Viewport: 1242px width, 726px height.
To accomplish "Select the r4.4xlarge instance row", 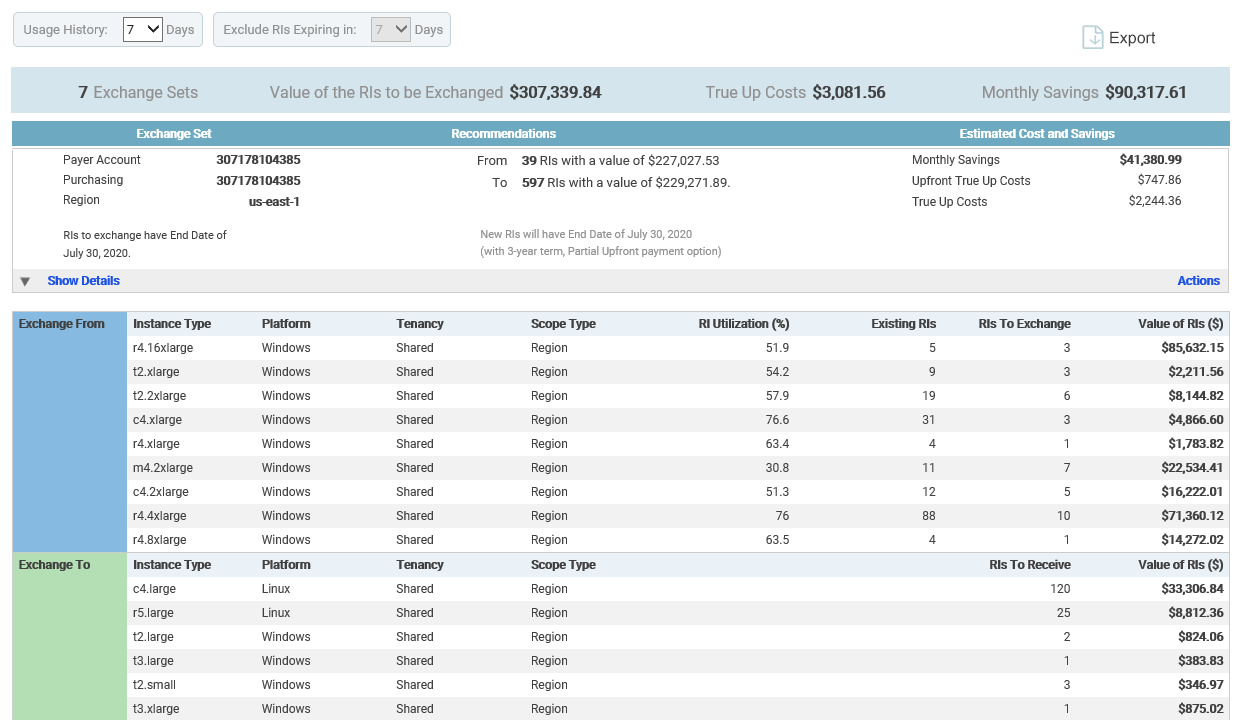I will coord(160,516).
